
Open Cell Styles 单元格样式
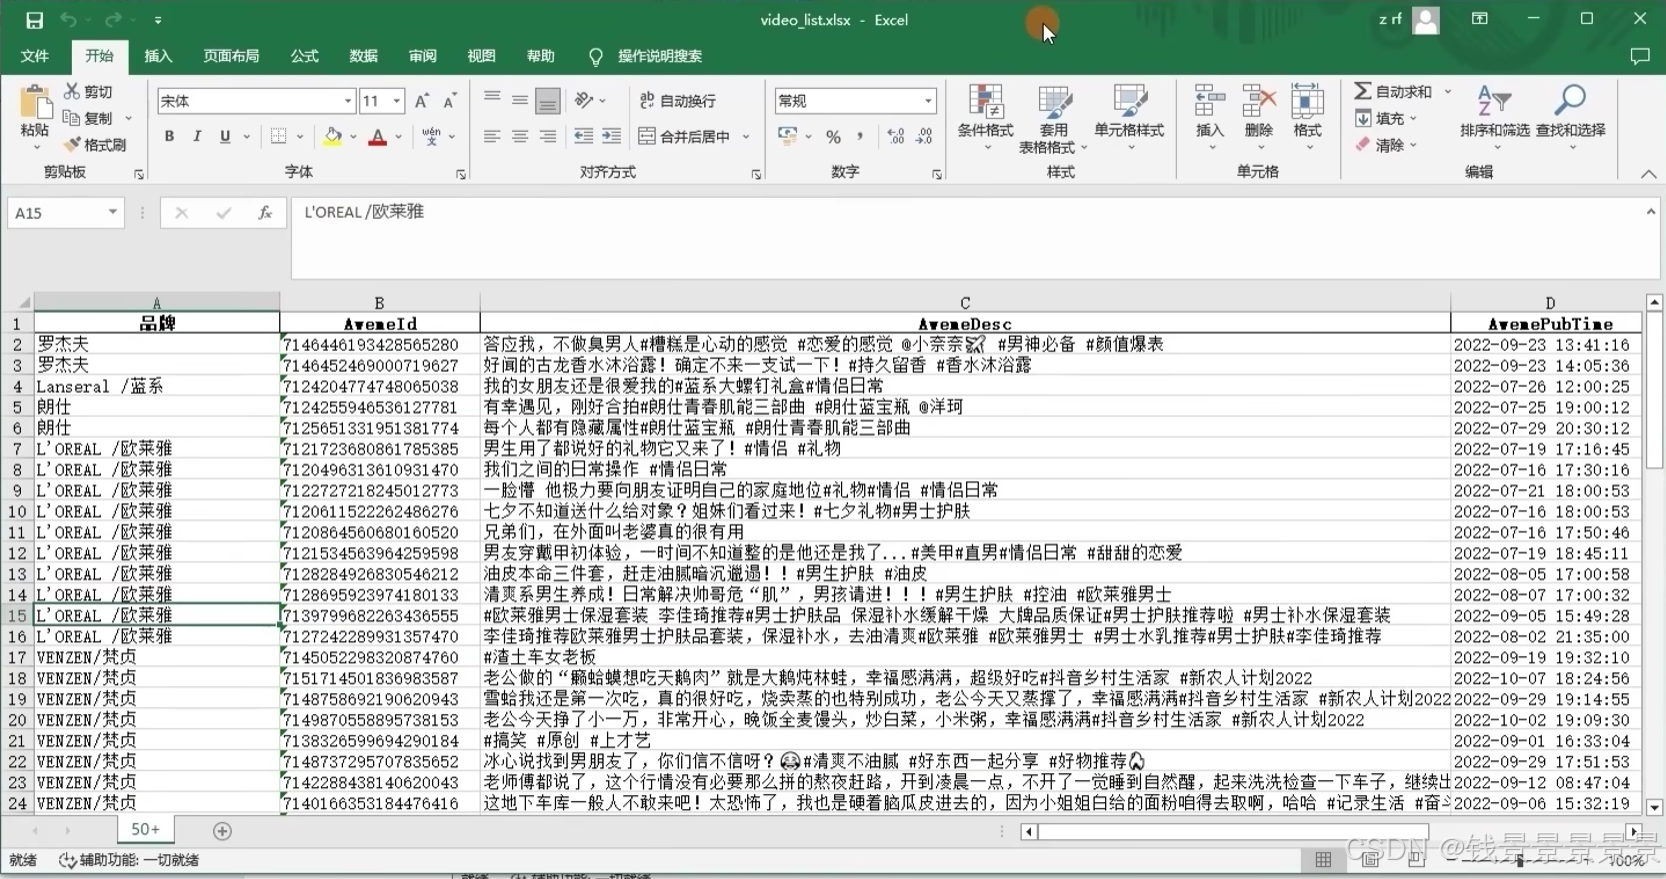pyautogui.click(x=1129, y=118)
